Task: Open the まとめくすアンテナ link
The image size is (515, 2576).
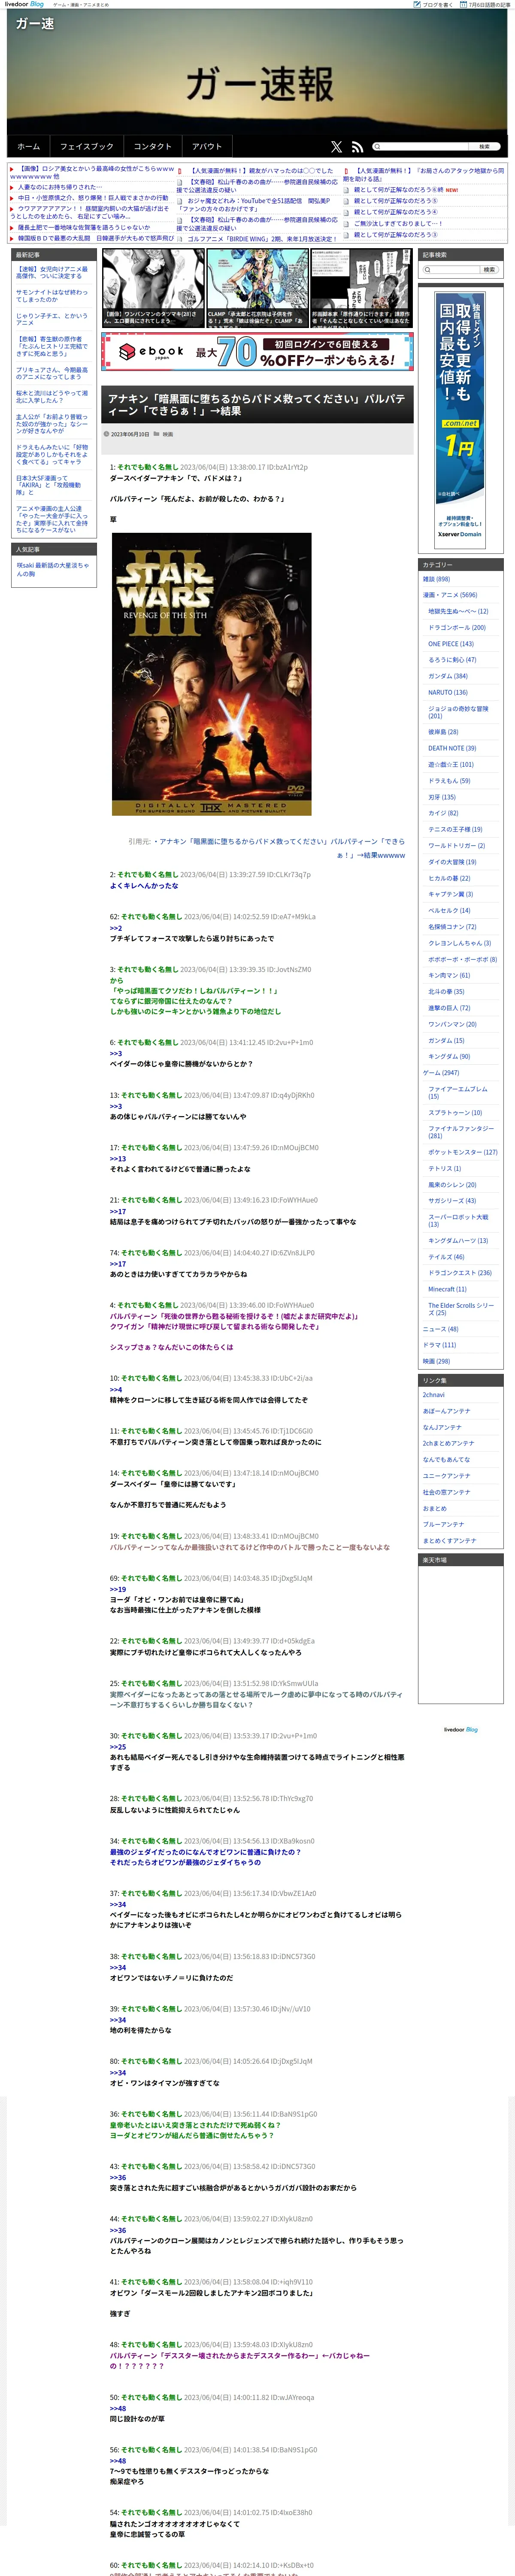Action: pyautogui.click(x=450, y=1541)
